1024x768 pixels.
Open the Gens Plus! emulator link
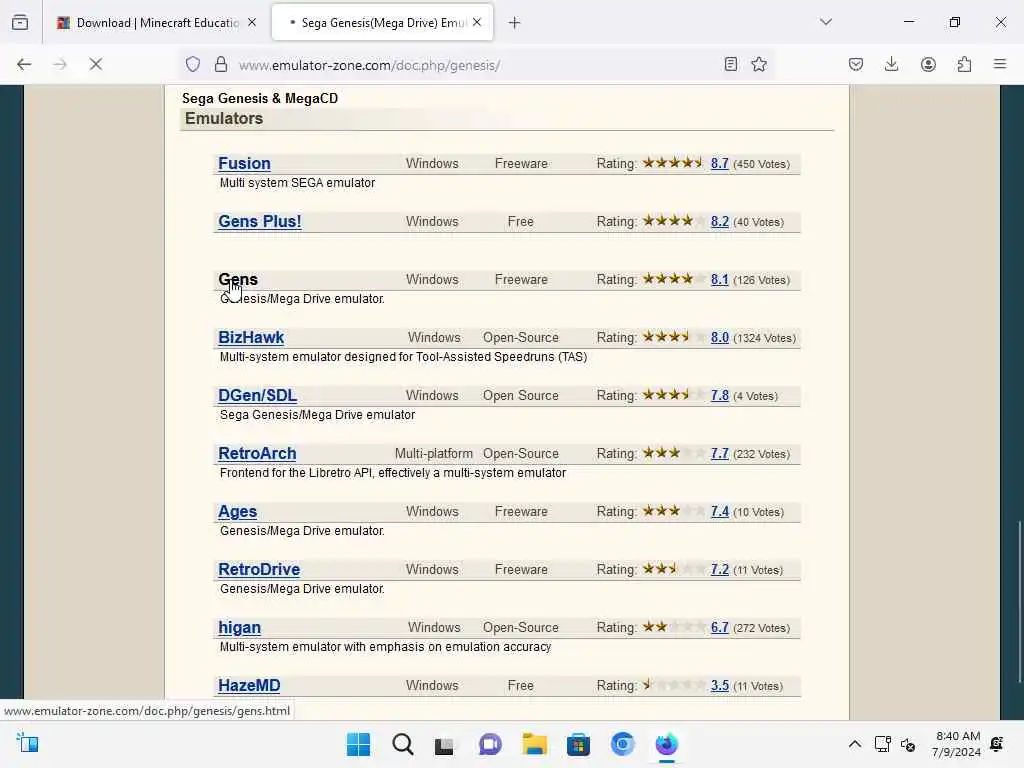click(260, 221)
